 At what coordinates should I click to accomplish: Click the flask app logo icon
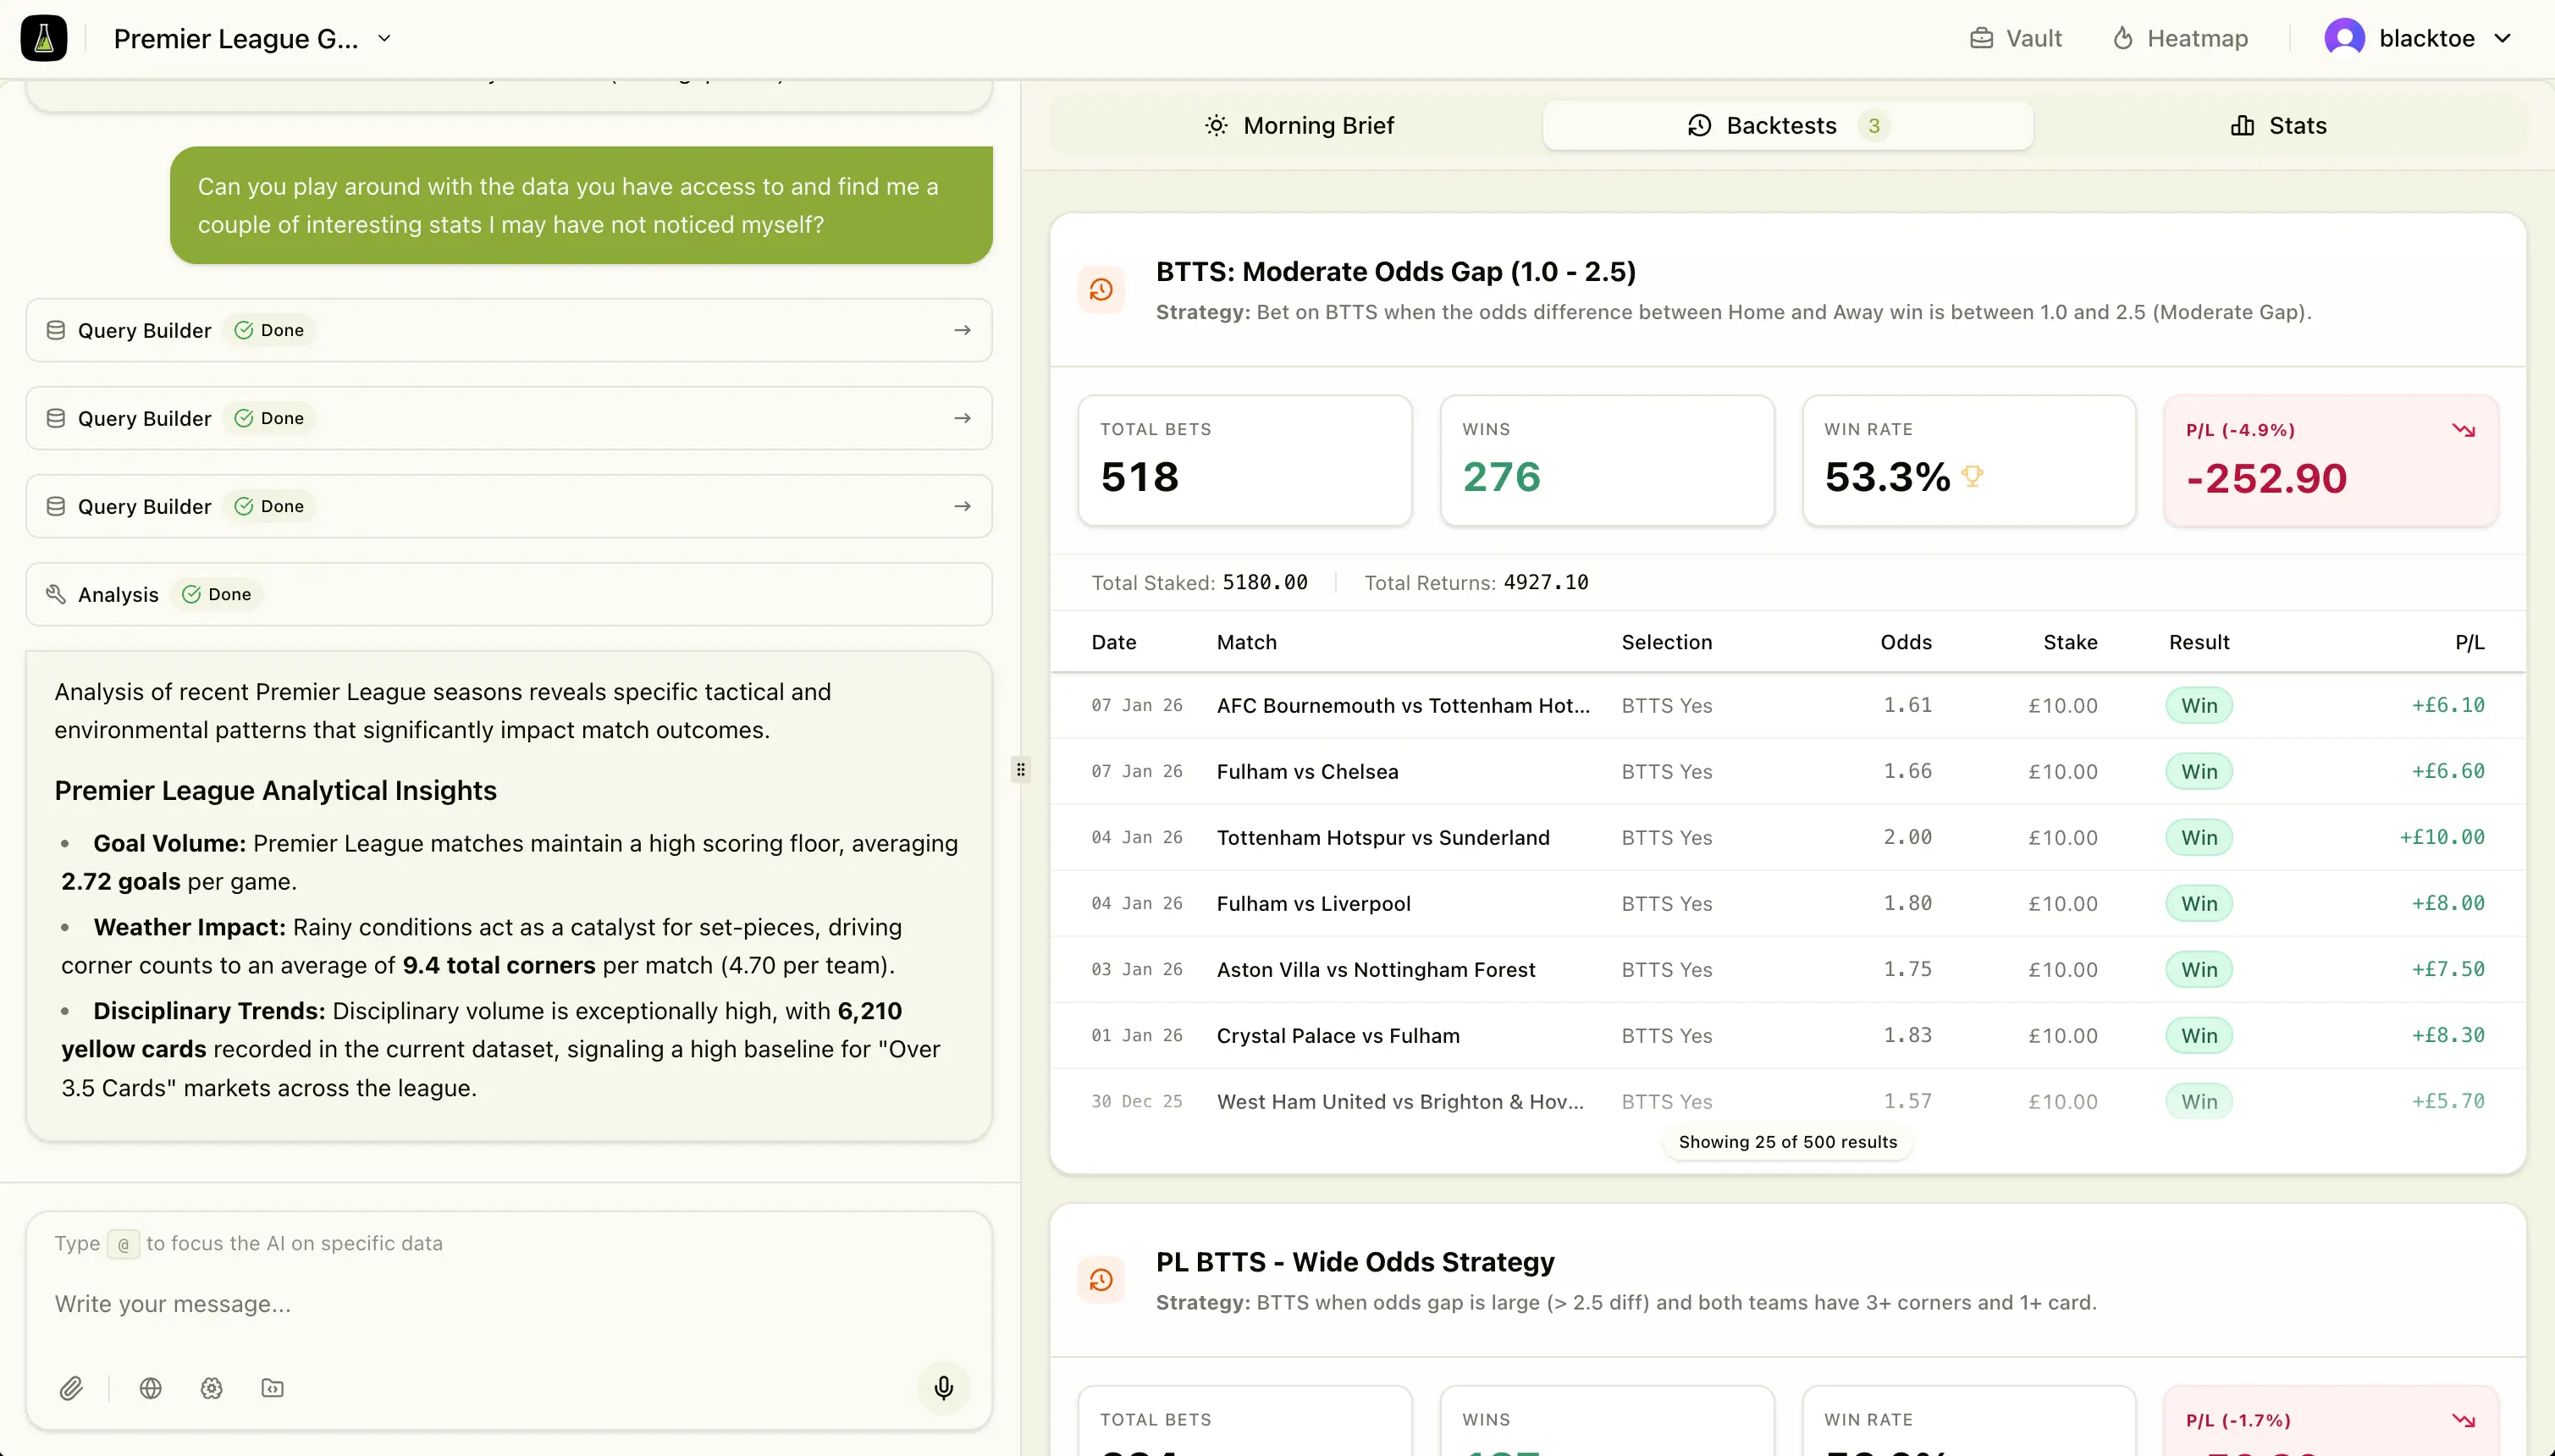[x=44, y=39]
